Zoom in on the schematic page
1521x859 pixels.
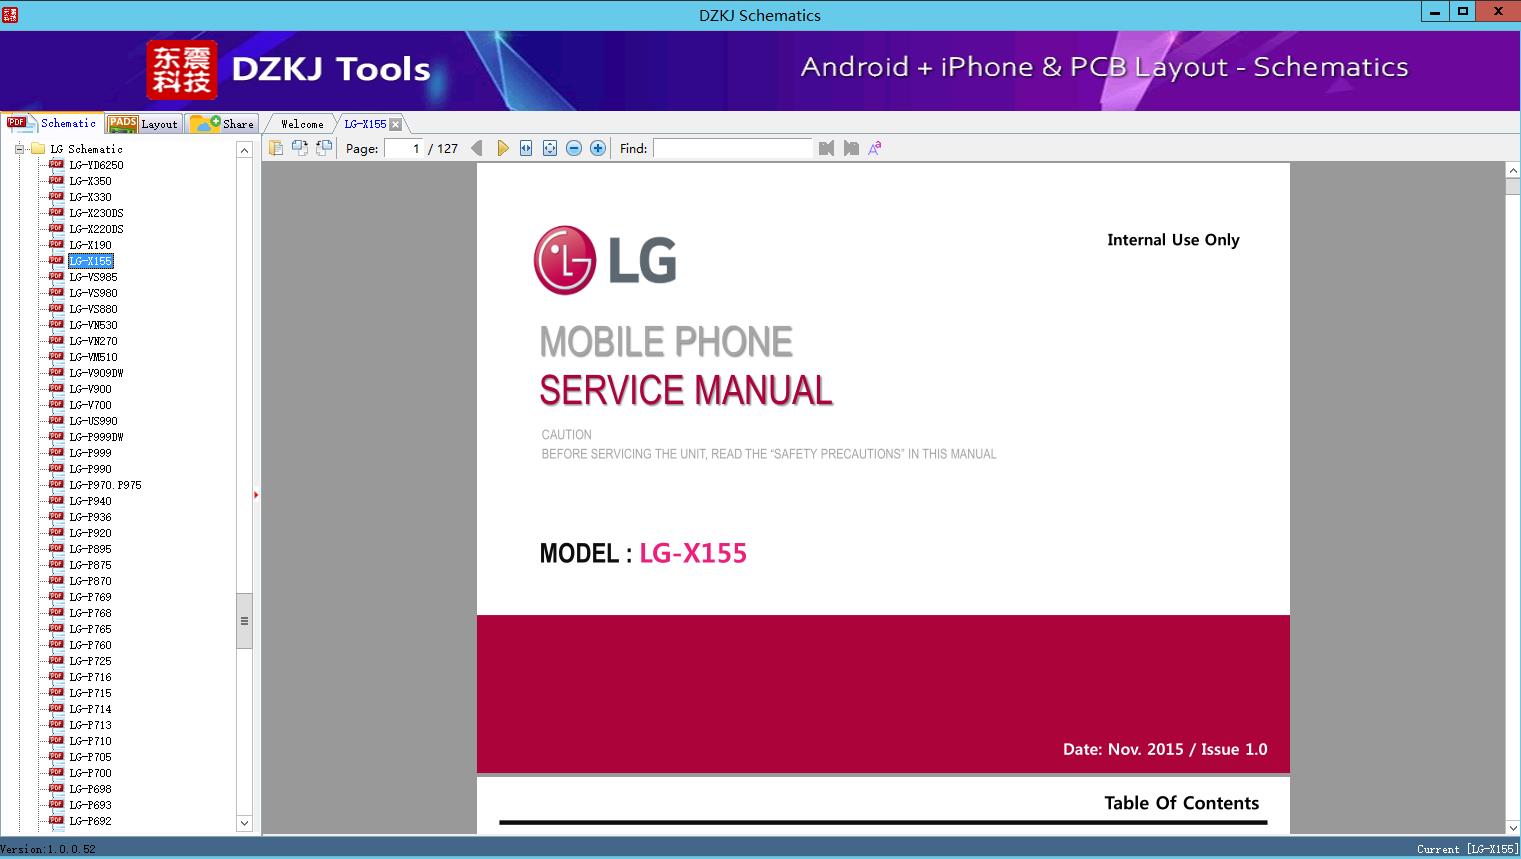pyautogui.click(x=597, y=148)
